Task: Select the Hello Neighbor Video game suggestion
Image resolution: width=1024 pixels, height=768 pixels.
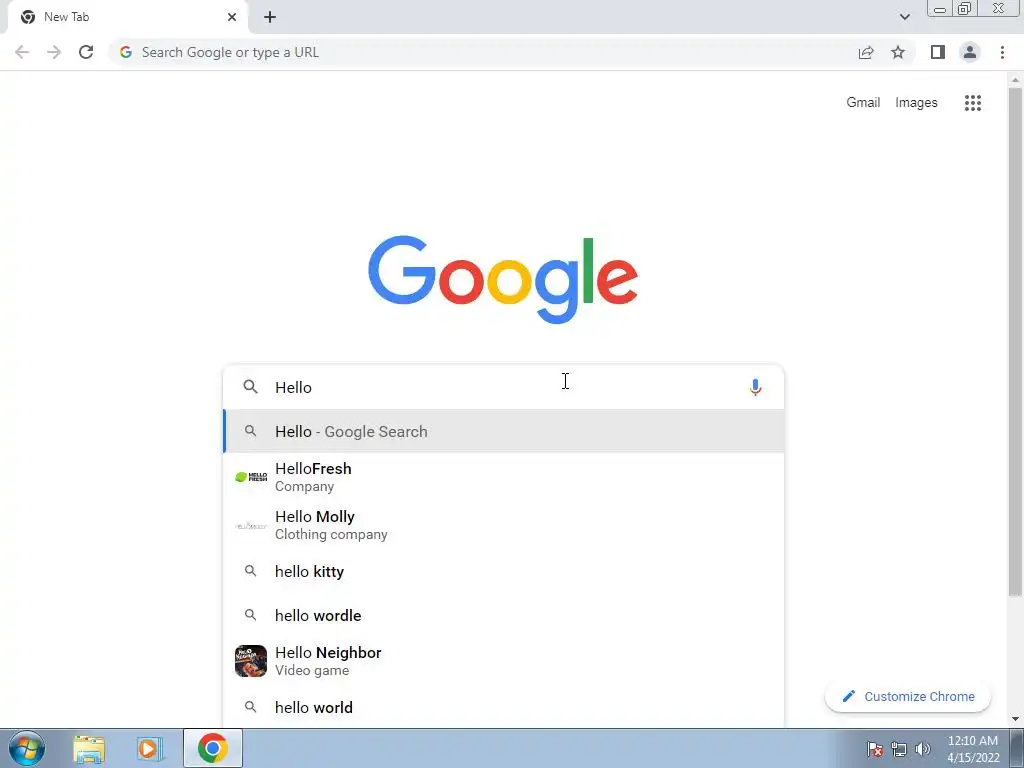Action: (504, 661)
